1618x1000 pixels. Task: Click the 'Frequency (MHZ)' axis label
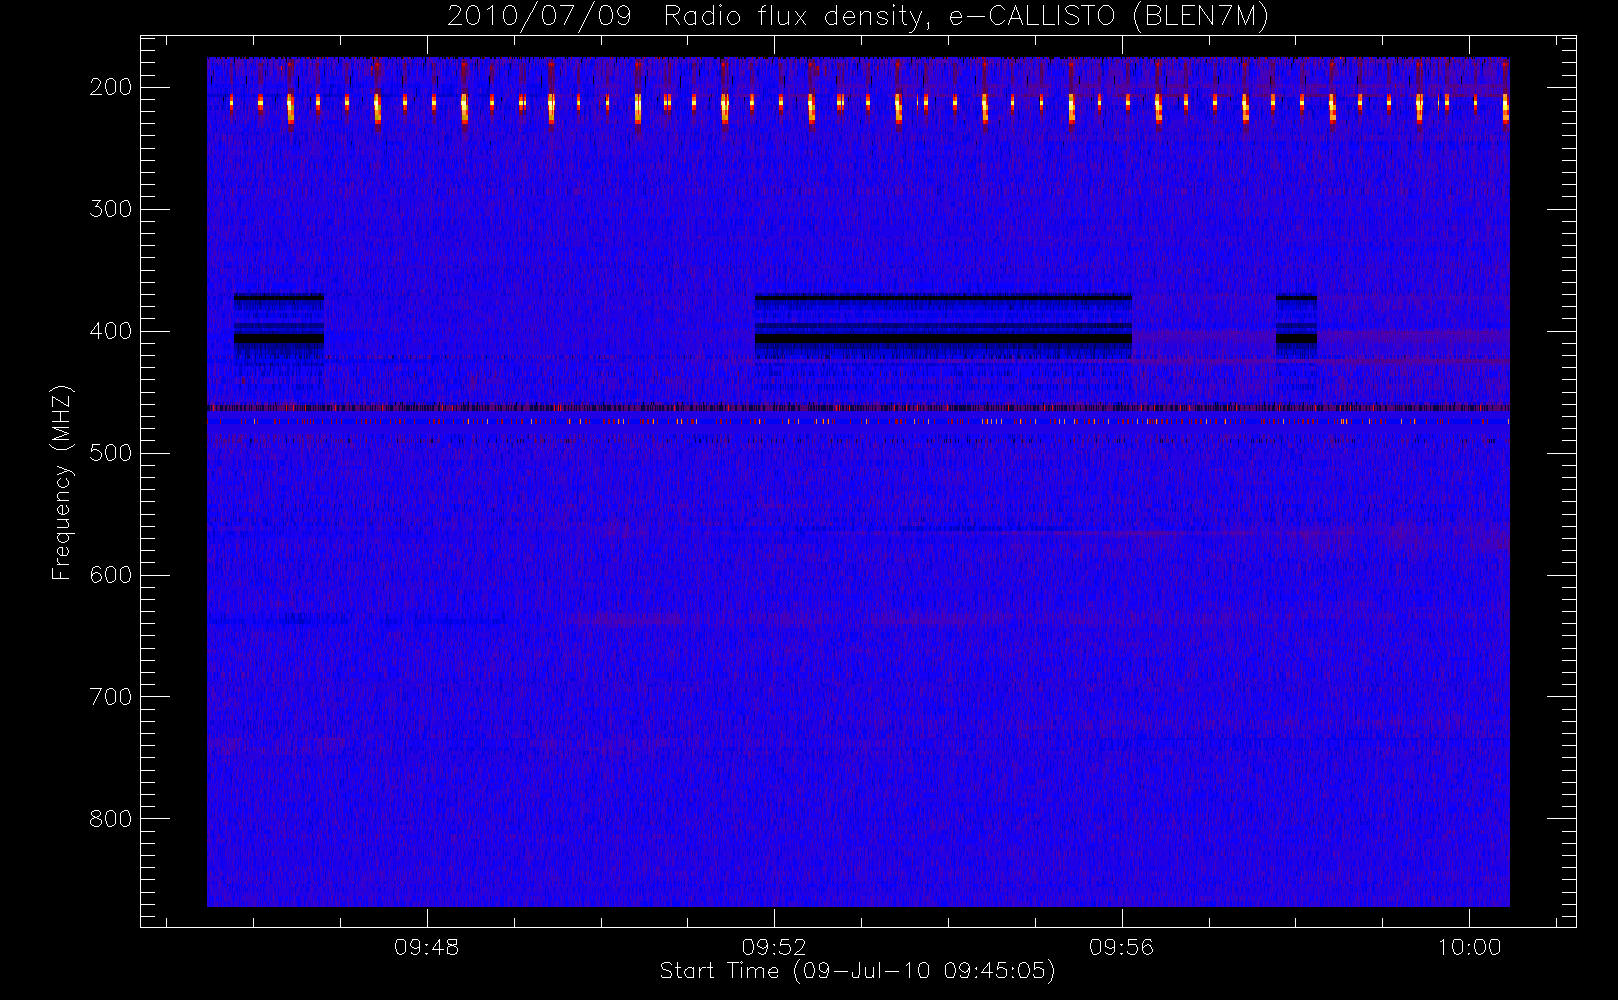(x=62, y=483)
